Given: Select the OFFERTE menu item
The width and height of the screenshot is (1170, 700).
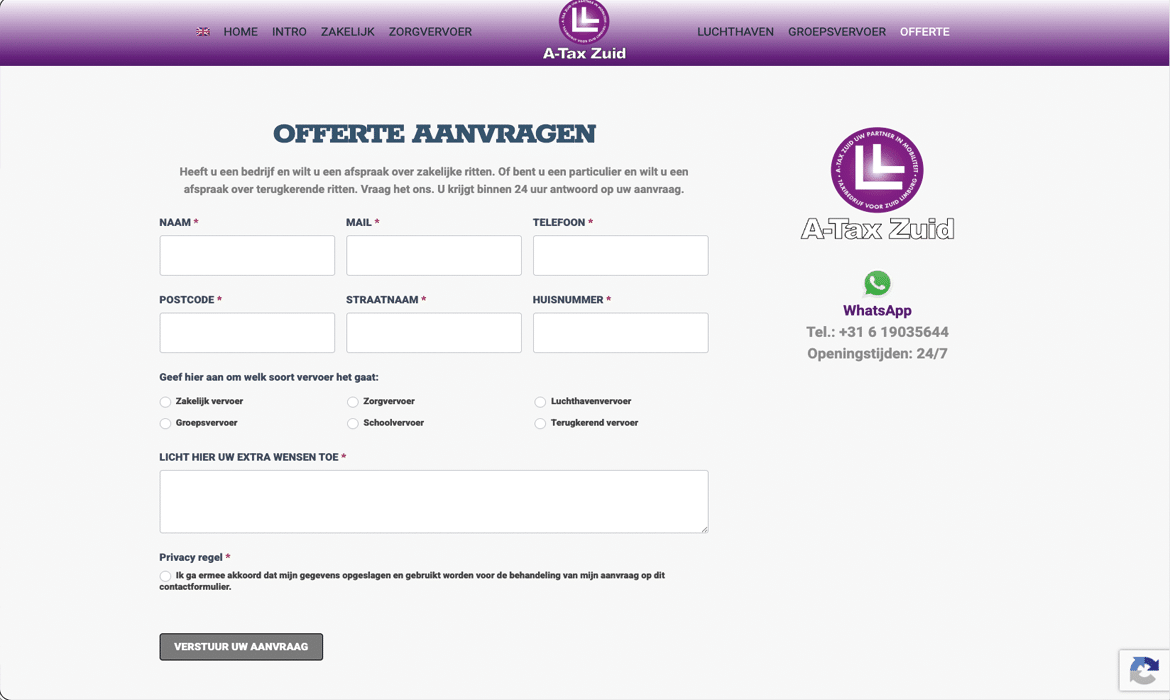Looking at the screenshot, I should pyautogui.click(x=925, y=32).
